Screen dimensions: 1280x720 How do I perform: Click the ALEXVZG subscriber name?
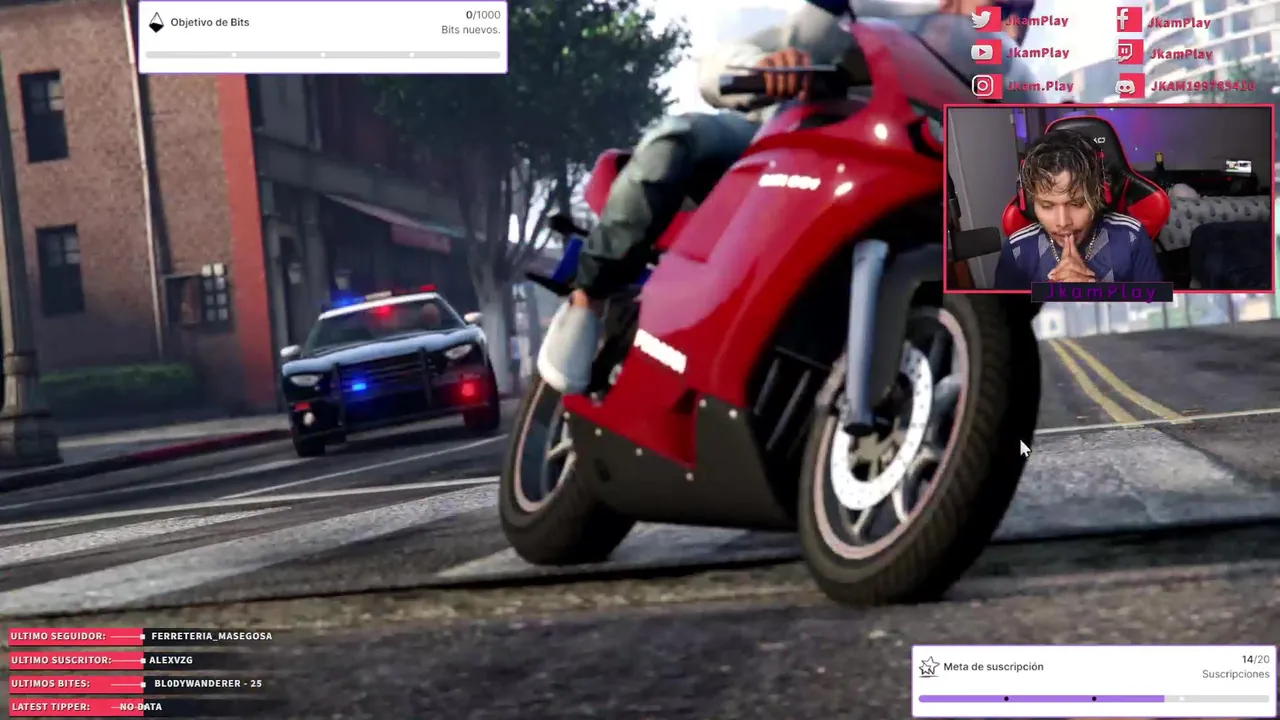[x=171, y=660]
